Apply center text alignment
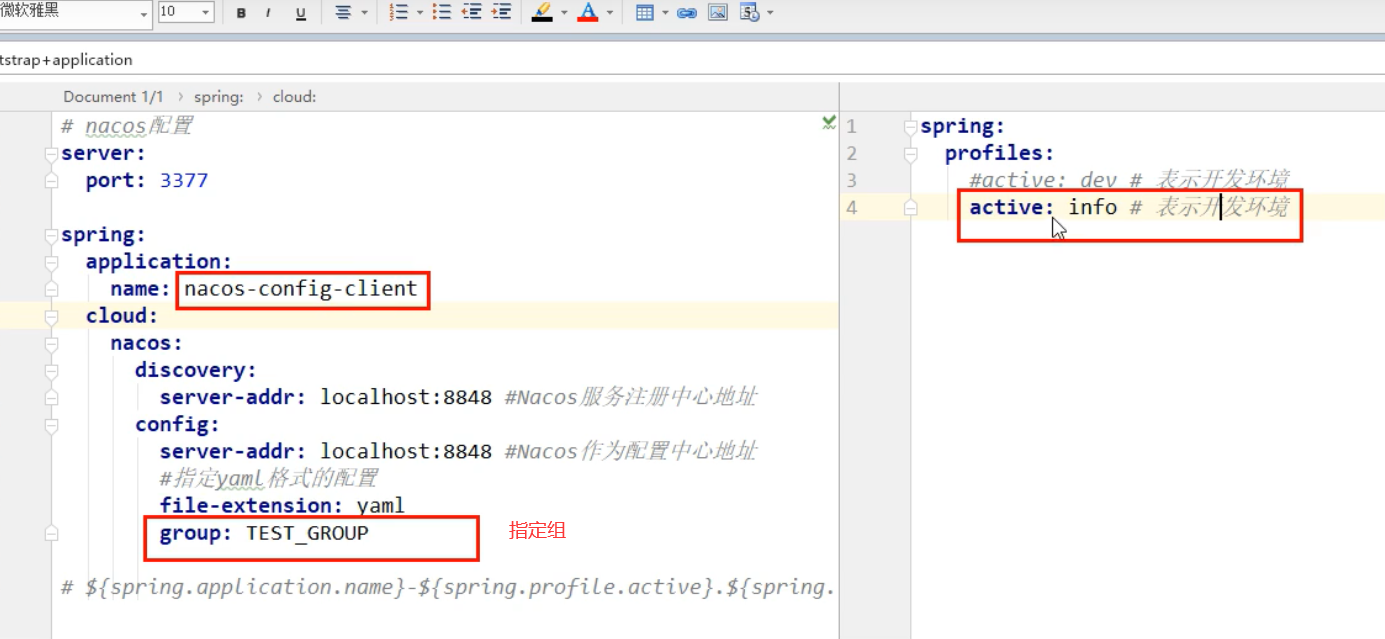The height and width of the screenshot is (639, 1385). pos(343,13)
